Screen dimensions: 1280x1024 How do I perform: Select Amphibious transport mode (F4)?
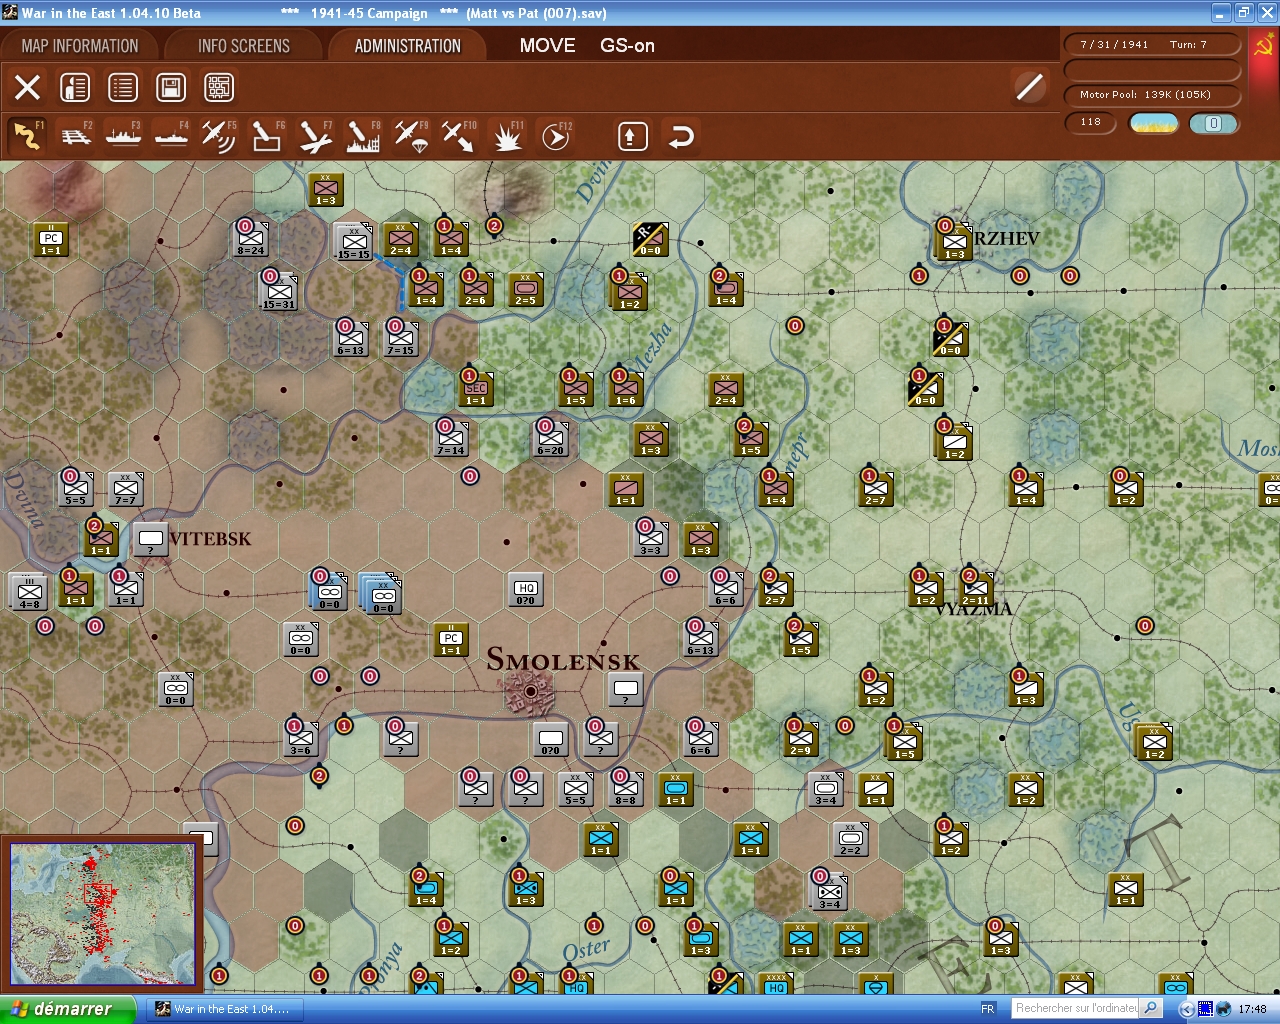171,136
